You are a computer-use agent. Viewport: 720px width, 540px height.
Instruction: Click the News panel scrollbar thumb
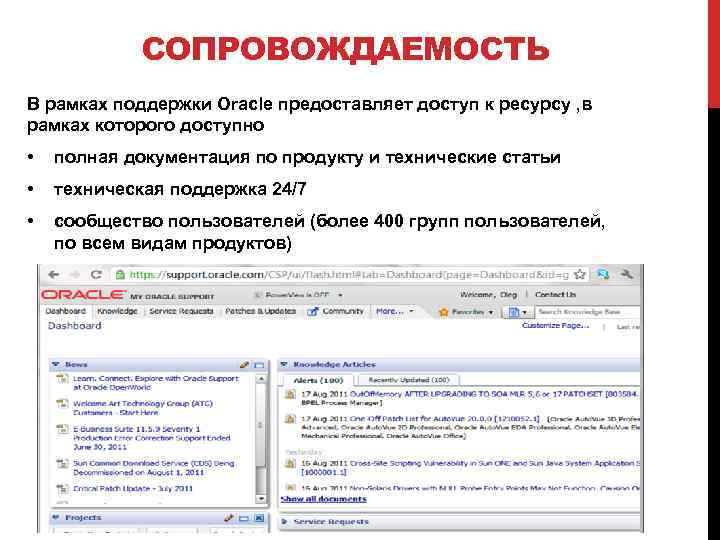click(261, 427)
